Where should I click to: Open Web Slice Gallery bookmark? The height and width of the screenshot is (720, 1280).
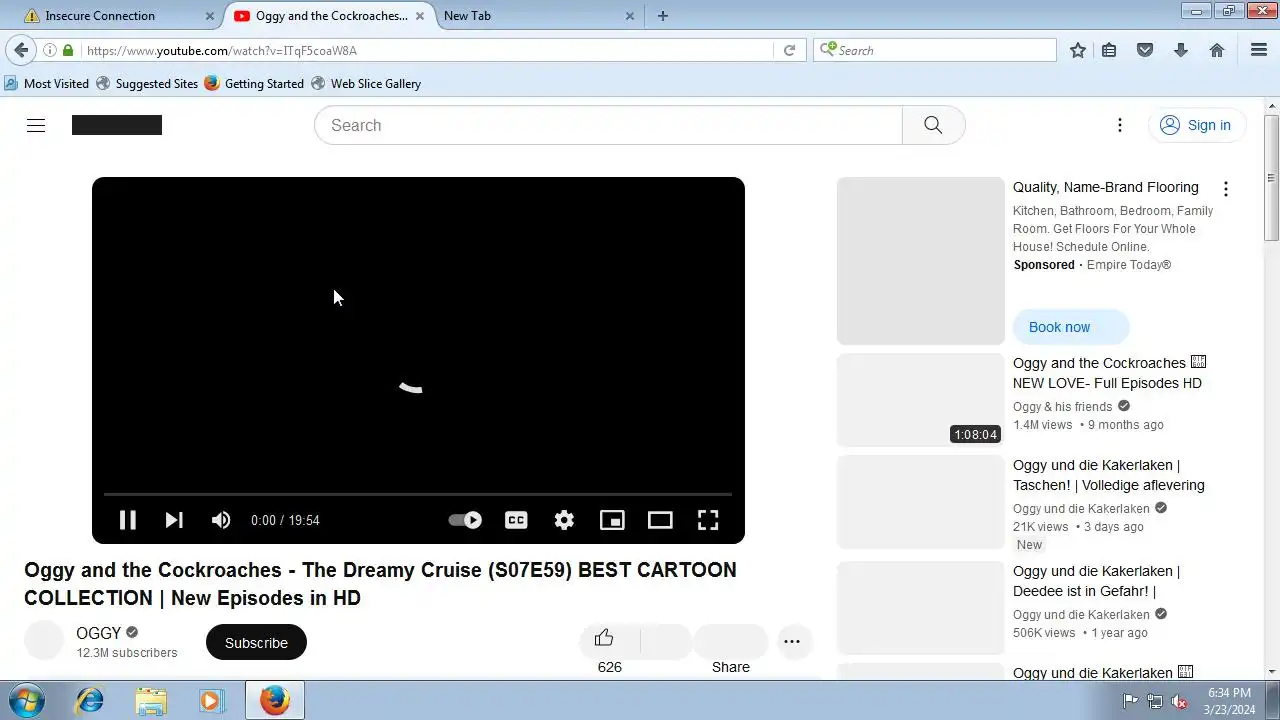tap(366, 84)
